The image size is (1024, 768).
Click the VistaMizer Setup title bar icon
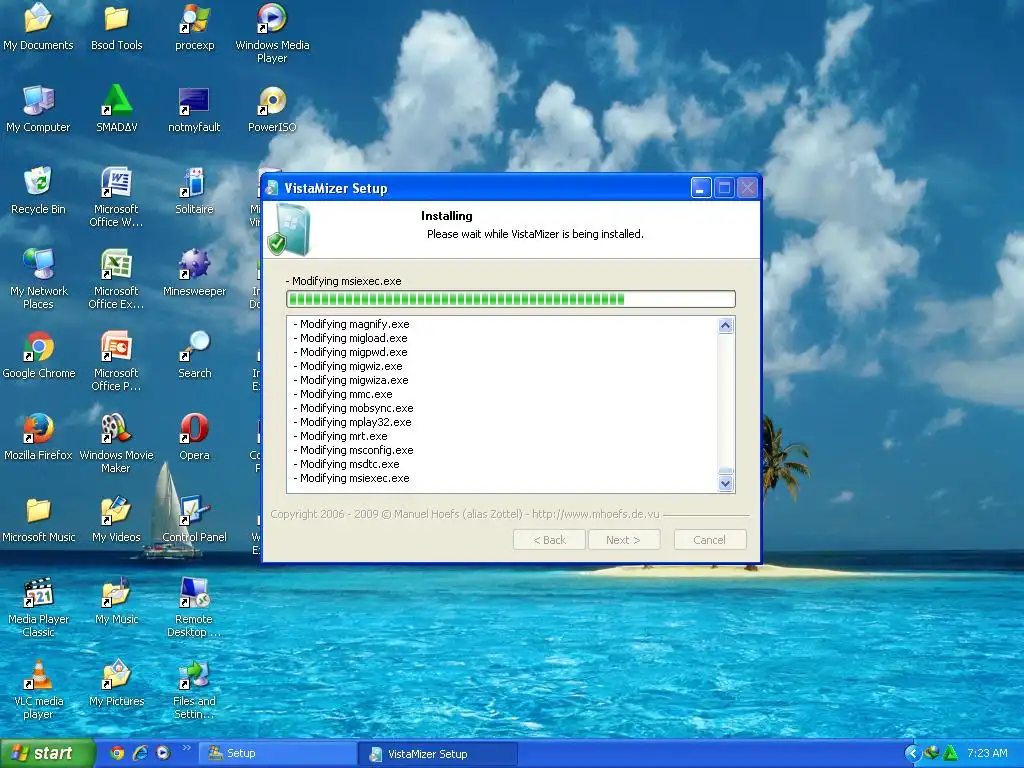click(x=272, y=188)
